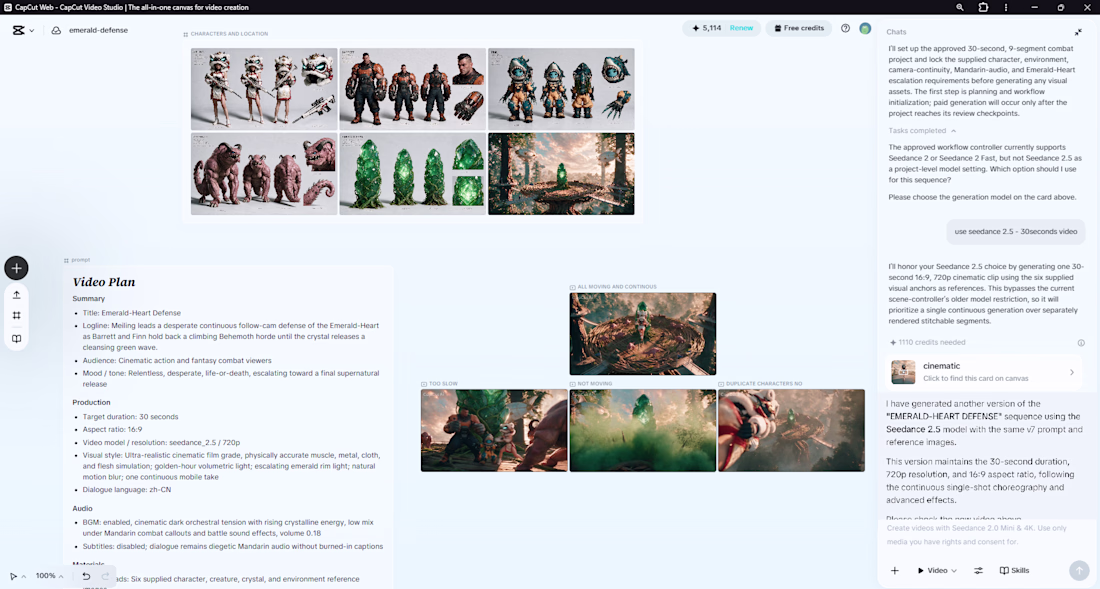Select the forest platform environment image
1100x589 pixels.
561,174
